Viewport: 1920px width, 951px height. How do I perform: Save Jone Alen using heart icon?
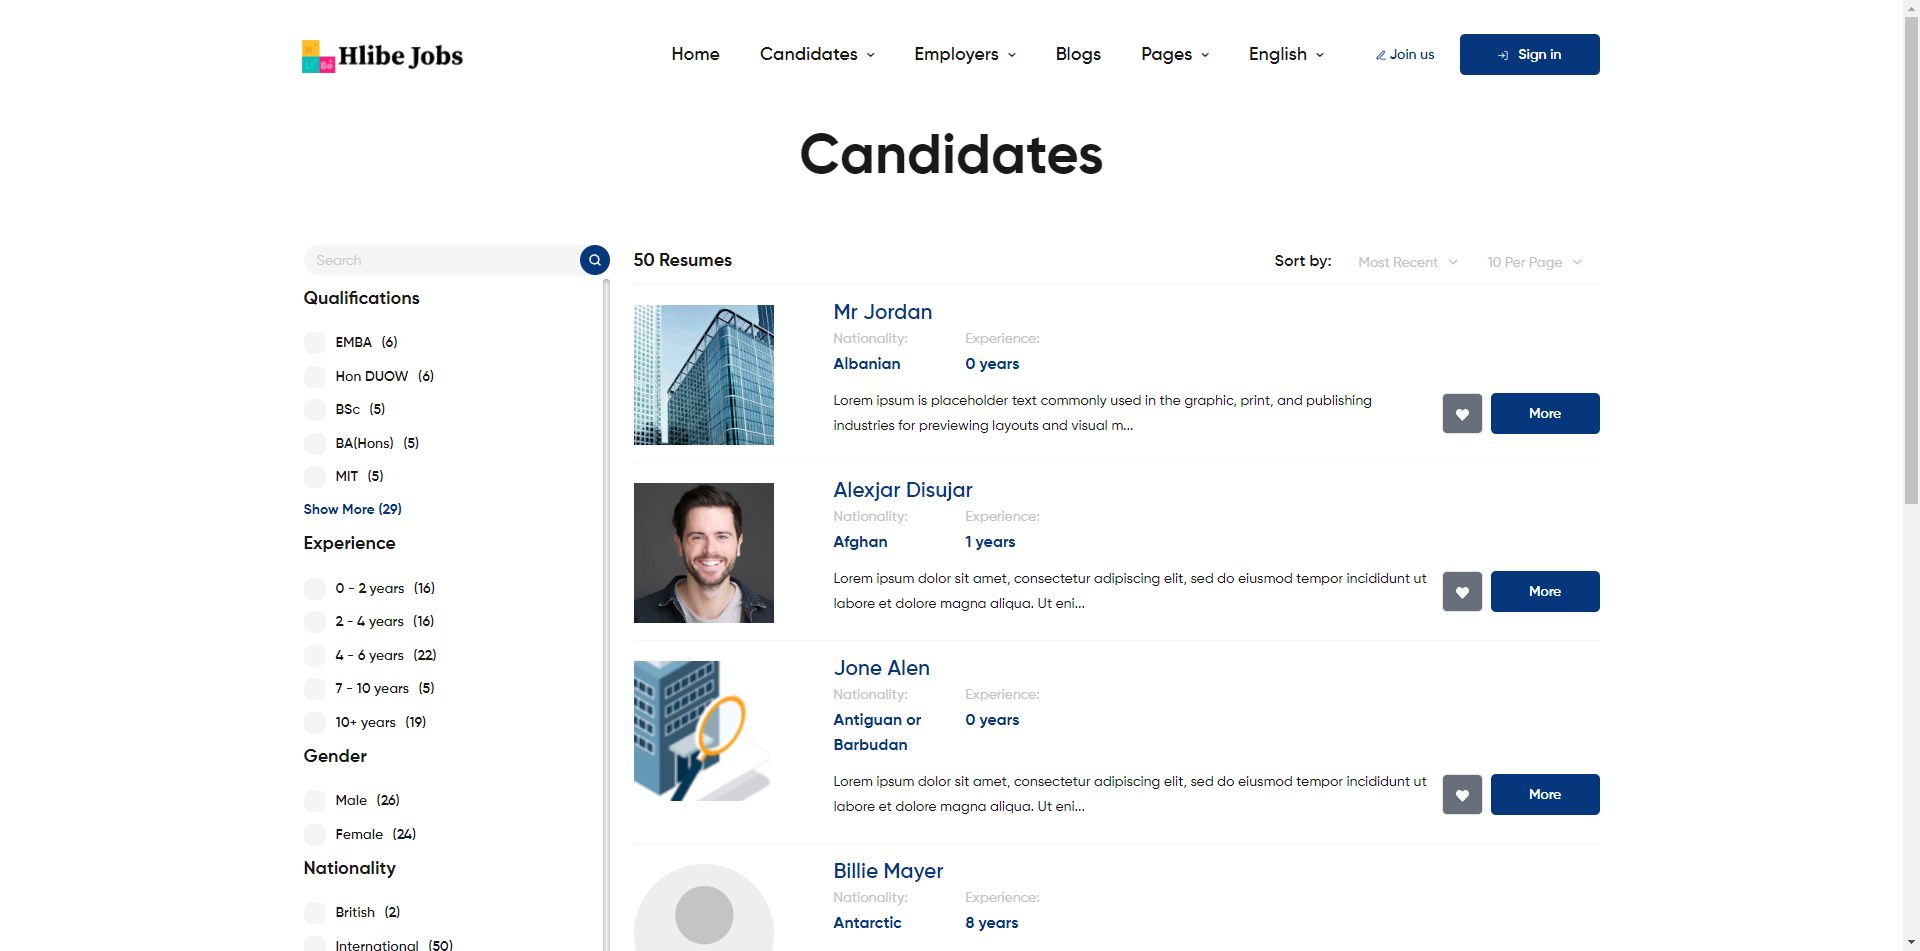(1462, 795)
